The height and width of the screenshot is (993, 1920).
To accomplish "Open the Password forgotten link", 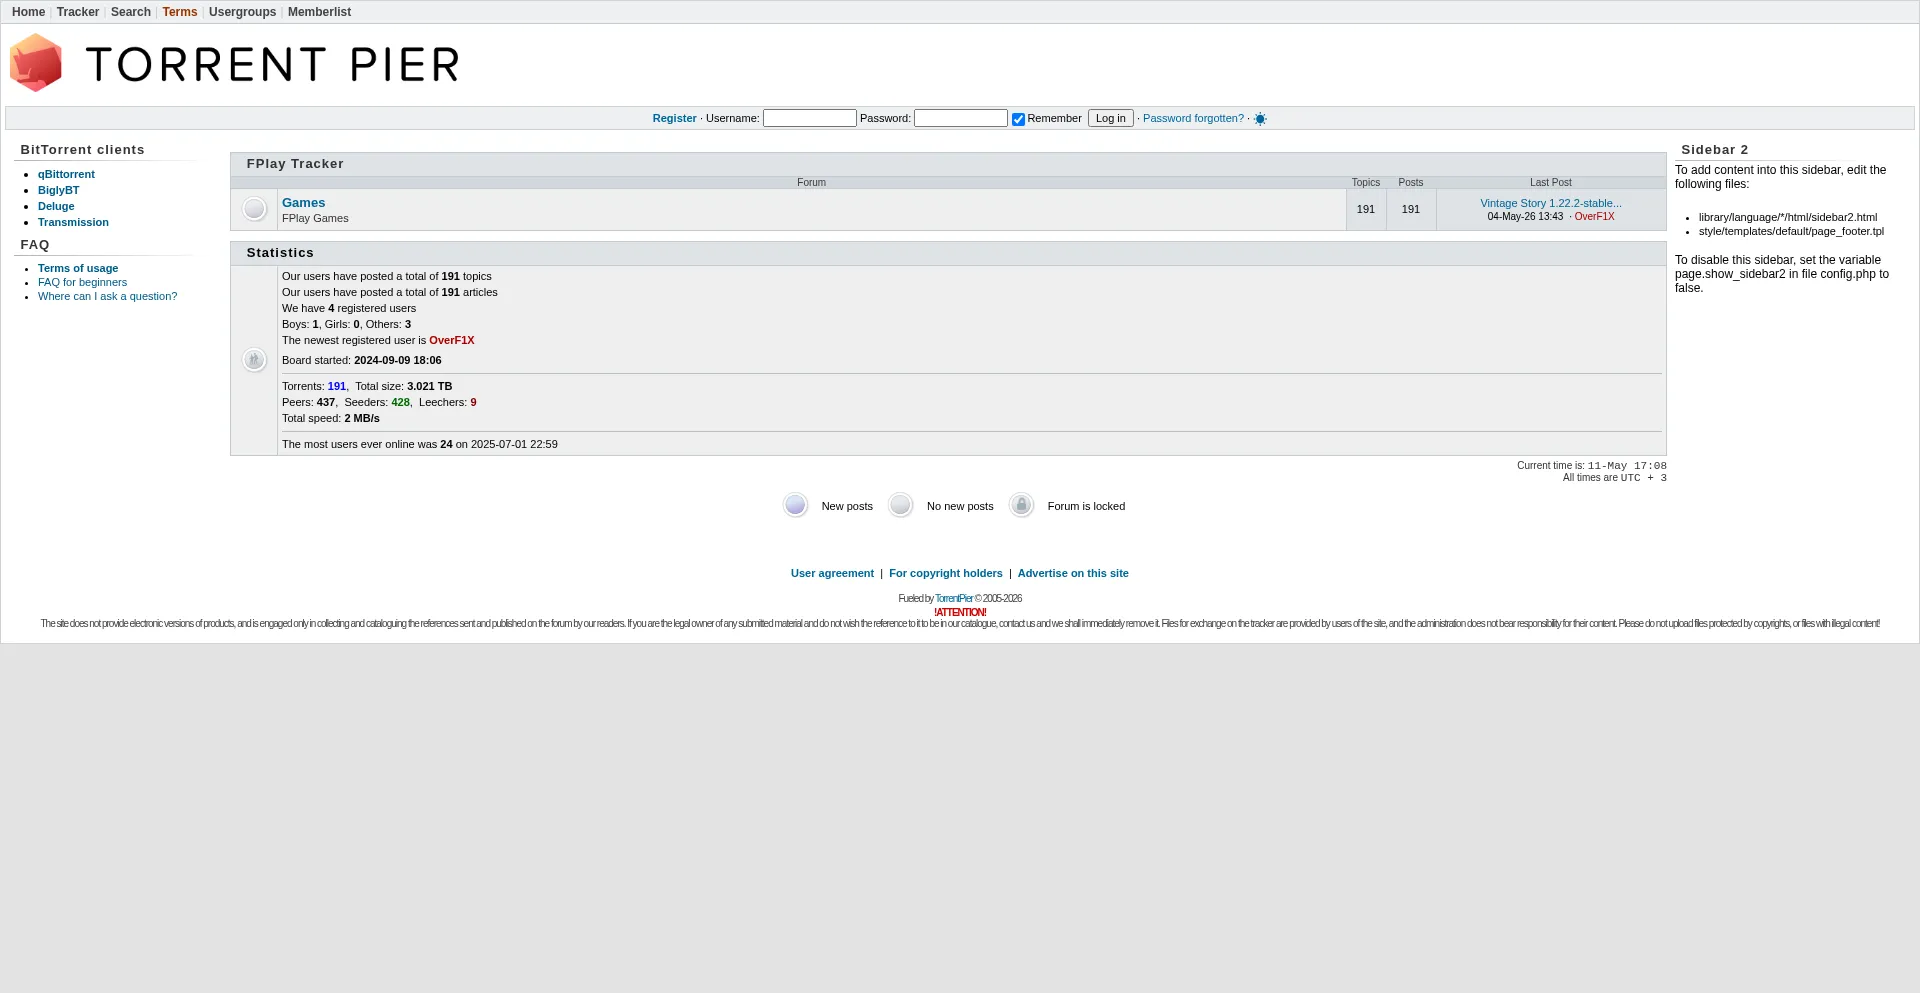I will [1193, 118].
